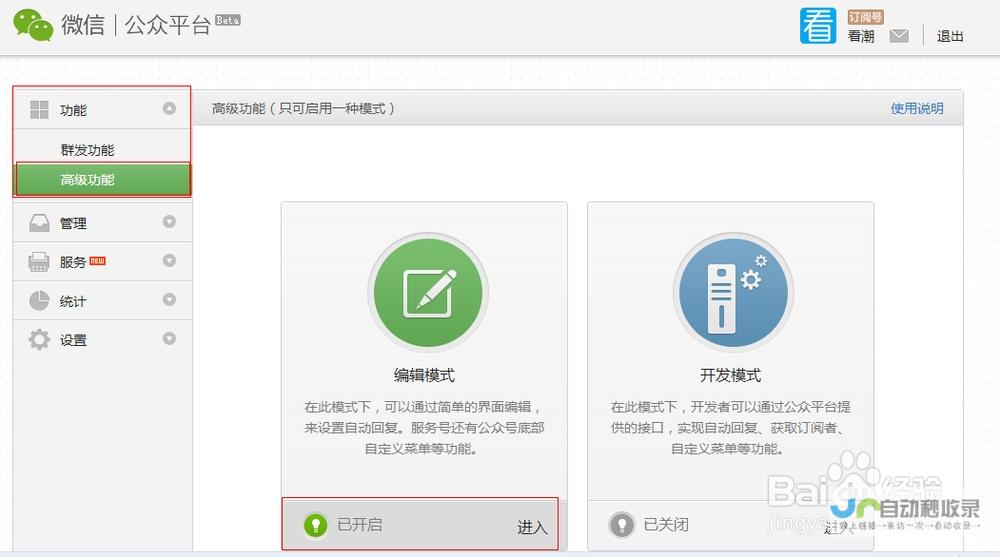Click the 编辑模式 heading
The width and height of the screenshot is (1000, 557).
coord(424,375)
